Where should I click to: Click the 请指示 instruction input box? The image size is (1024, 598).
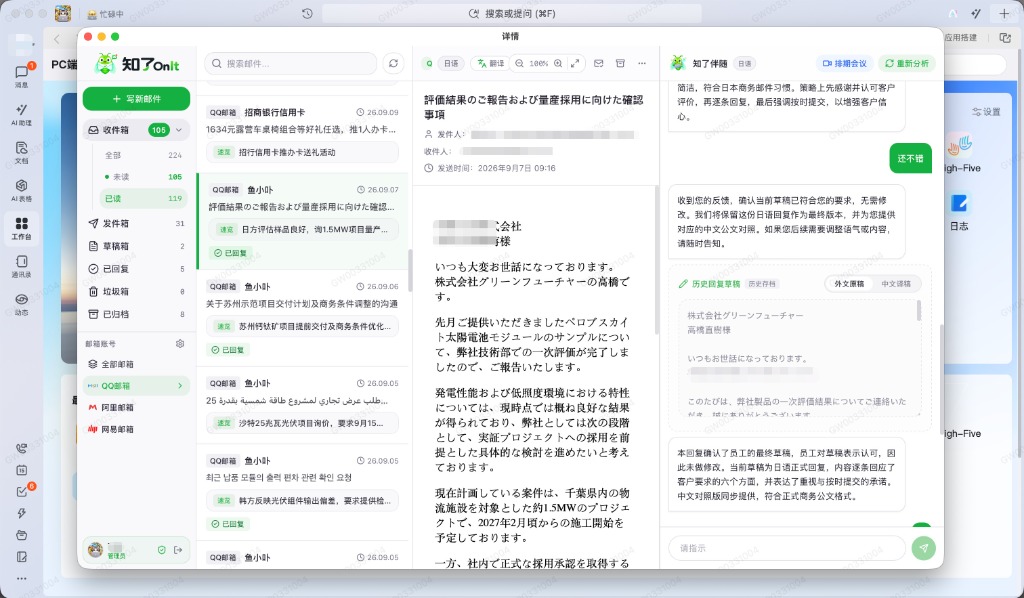(x=786, y=548)
